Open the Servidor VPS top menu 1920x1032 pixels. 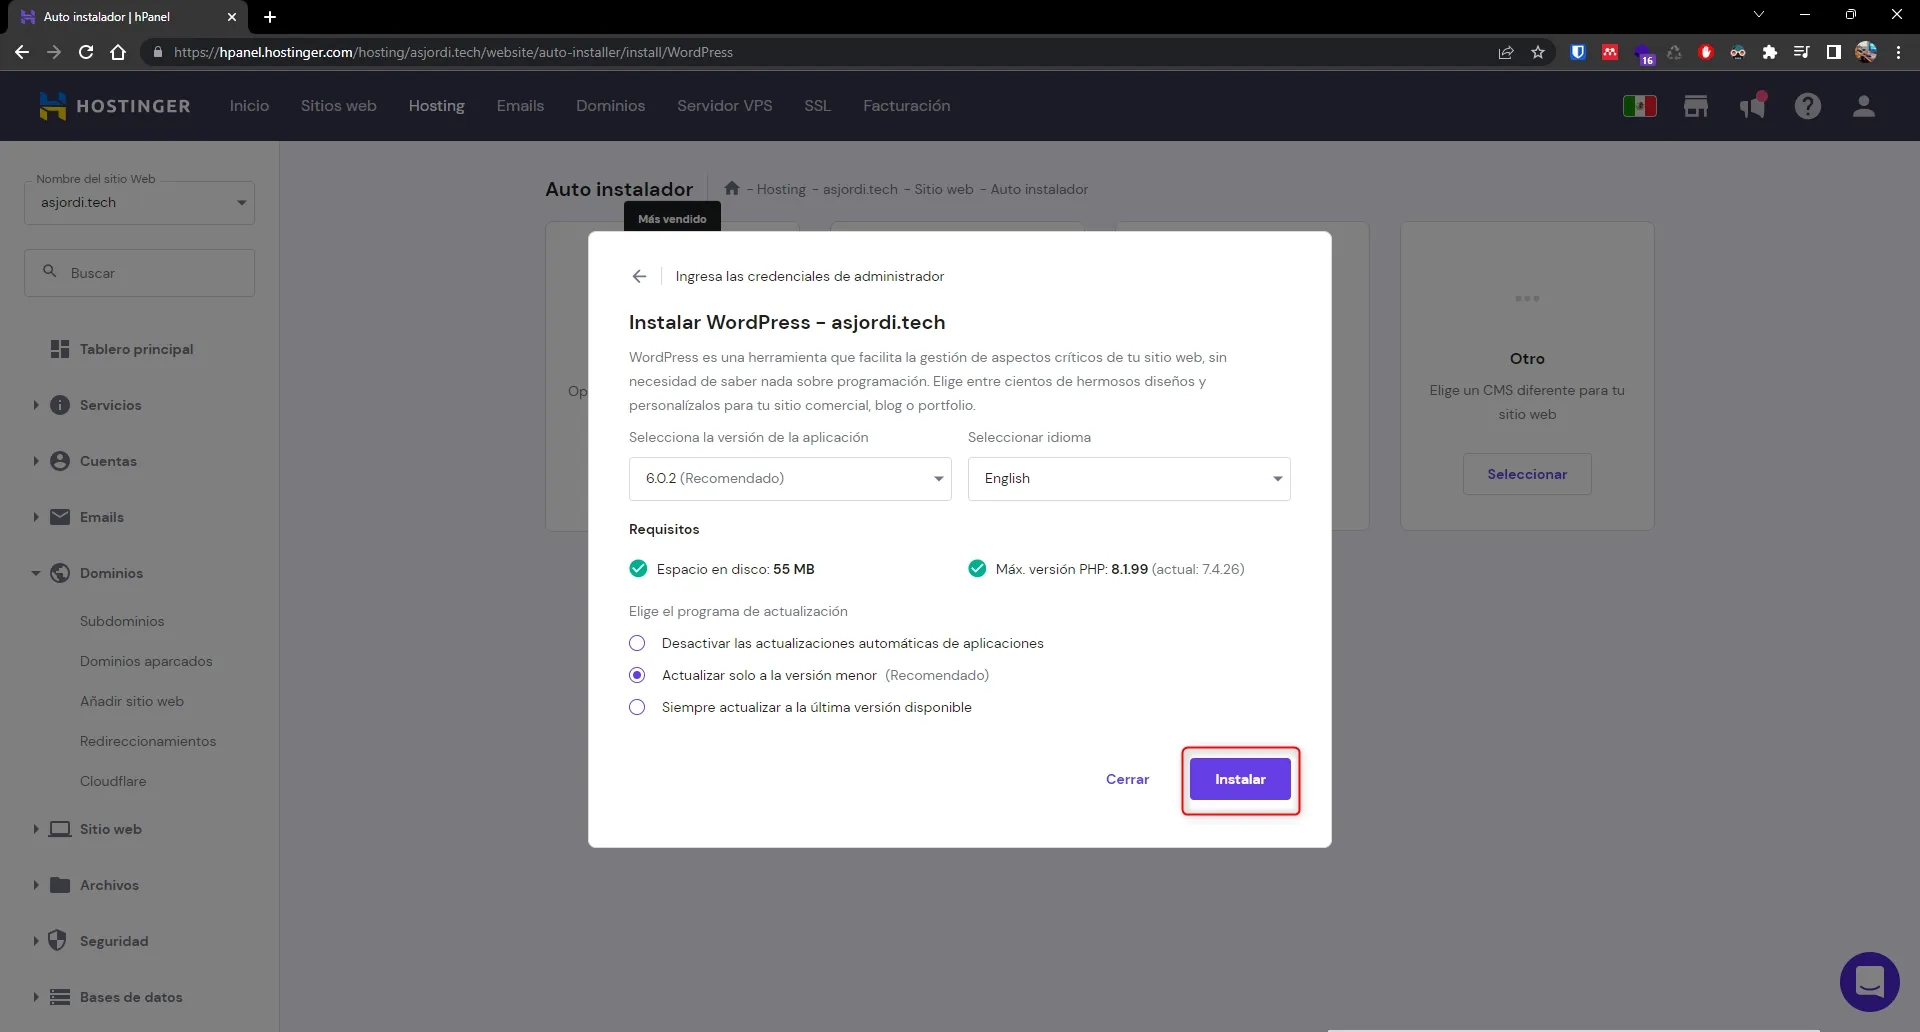(725, 106)
